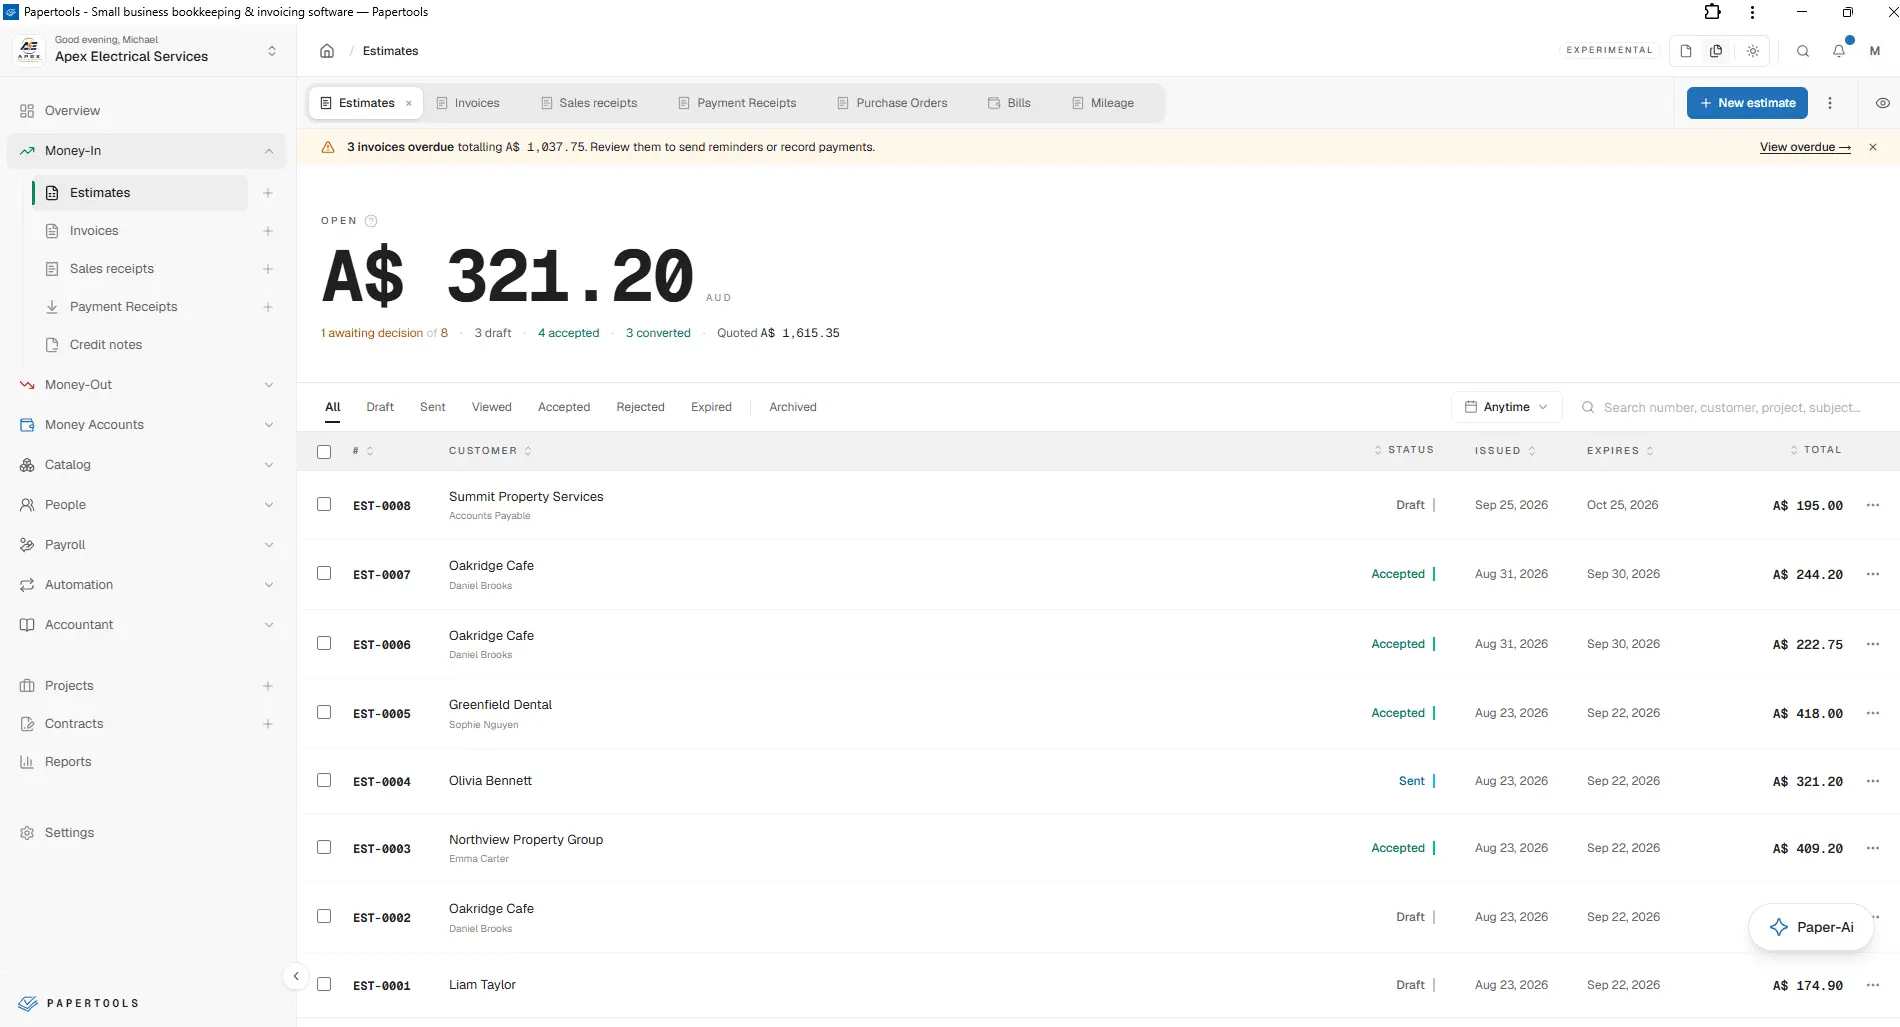Open the Settings gear in sidebar
The image size is (1900, 1027).
click(27, 833)
